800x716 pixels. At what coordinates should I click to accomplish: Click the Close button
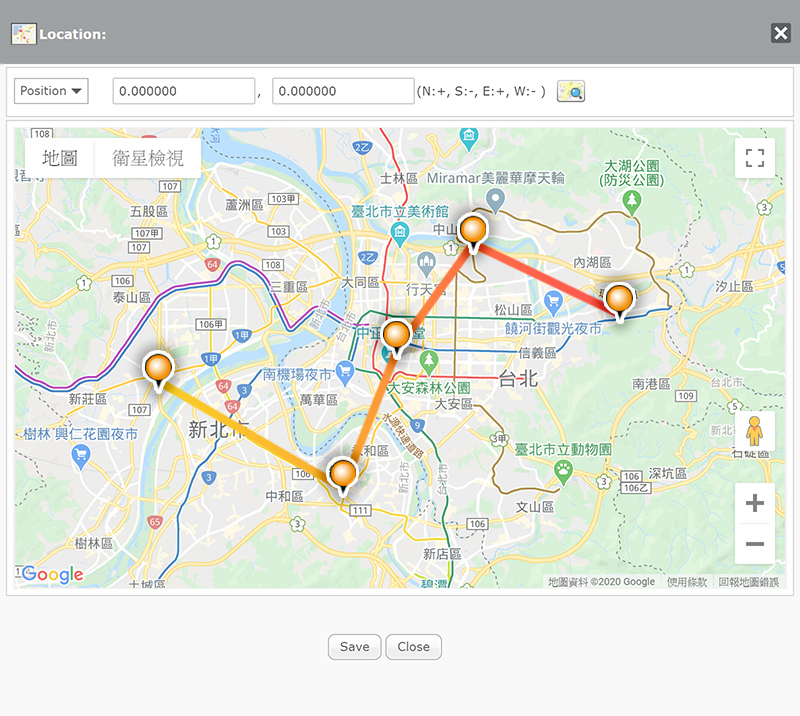click(x=413, y=647)
